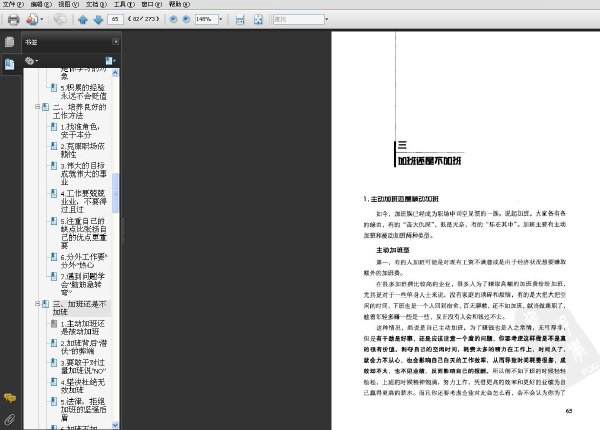Open the 编辑 (Edit) menu
The image size is (600, 430).
click(x=41, y=4)
